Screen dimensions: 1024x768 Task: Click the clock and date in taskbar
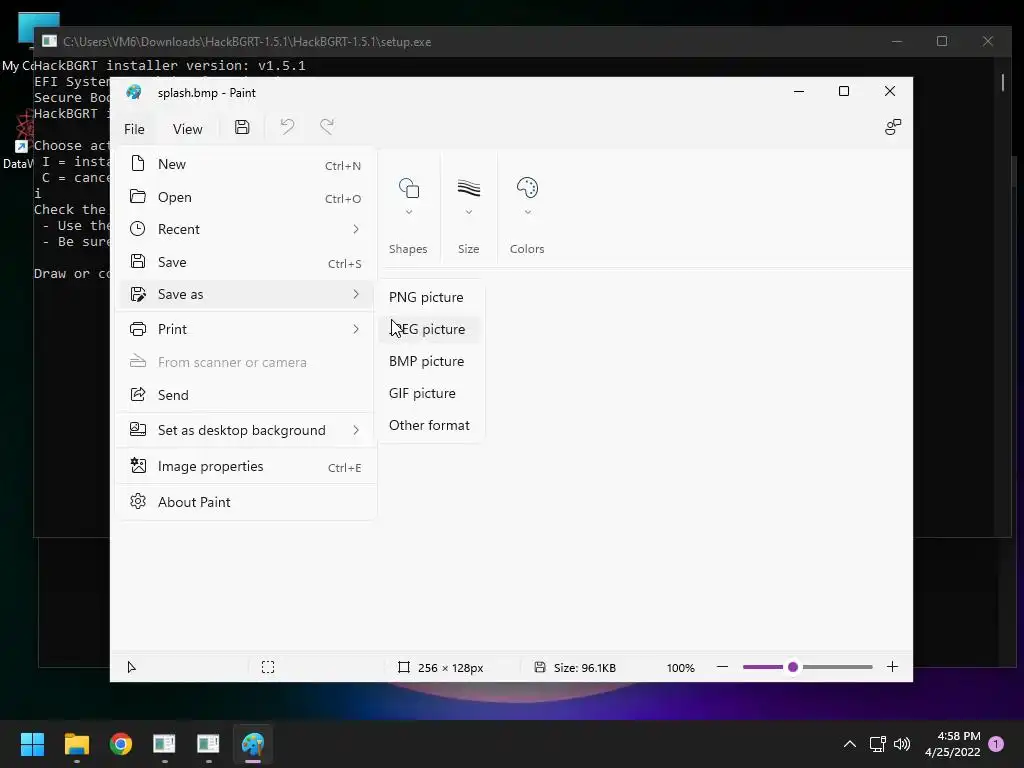click(x=952, y=744)
